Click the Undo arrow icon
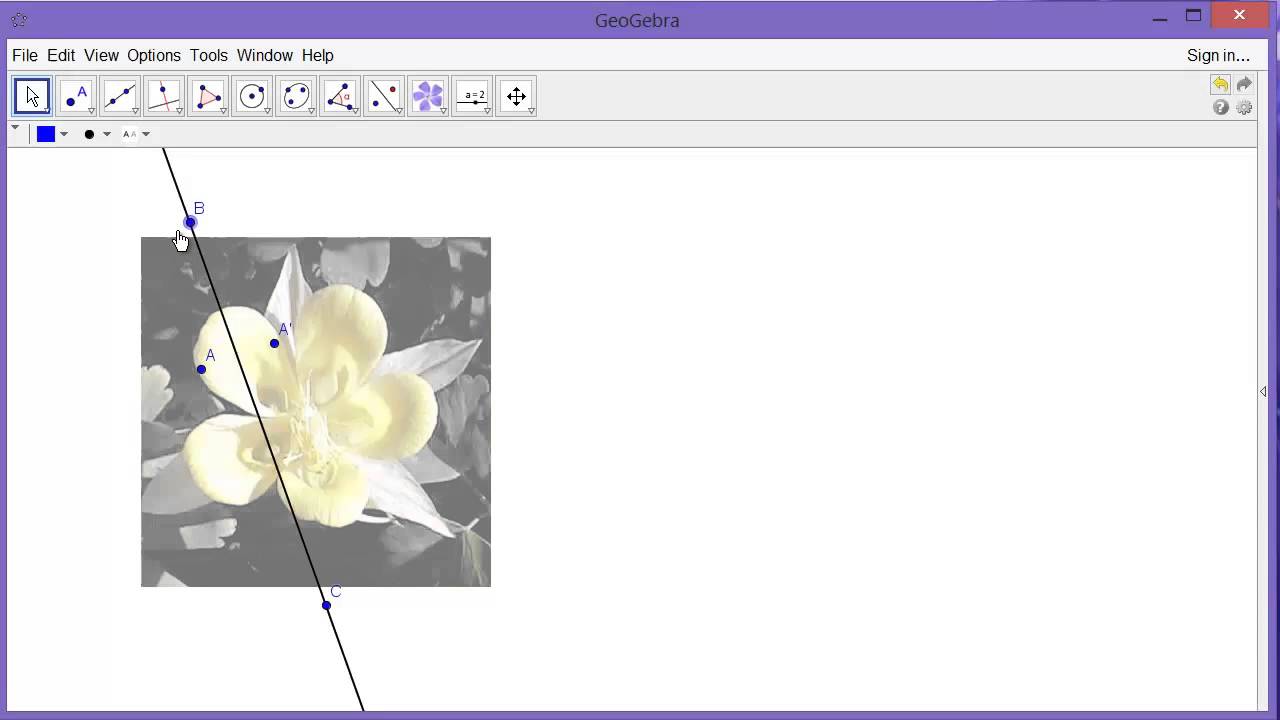This screenshot has height=720, width=1280. click(1220, 85)
